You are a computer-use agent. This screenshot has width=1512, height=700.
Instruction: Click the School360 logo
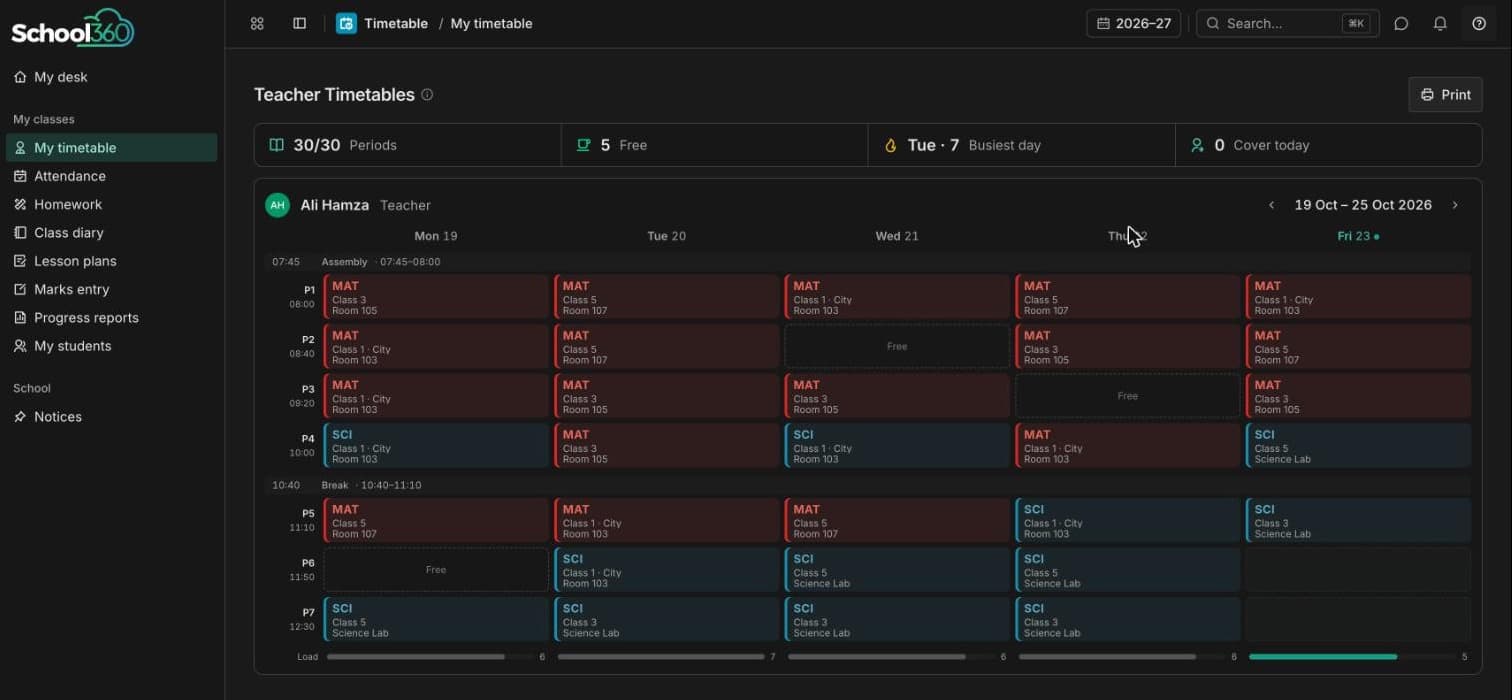[x=73, y=28]
